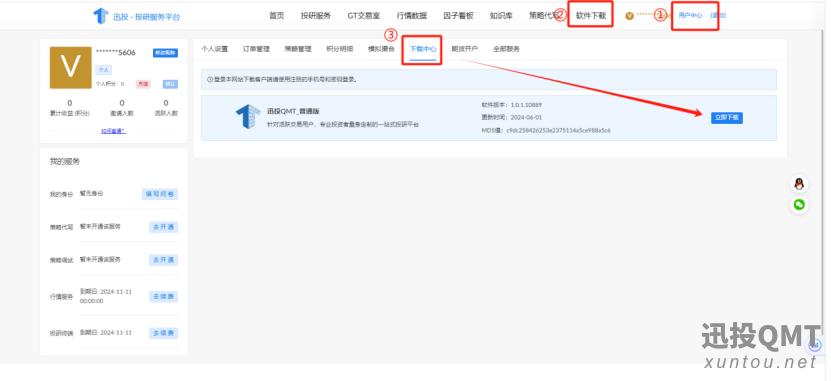Go to 首页 in top navigation
This screenshot has width=831, height=381.
tap(277, 16)
